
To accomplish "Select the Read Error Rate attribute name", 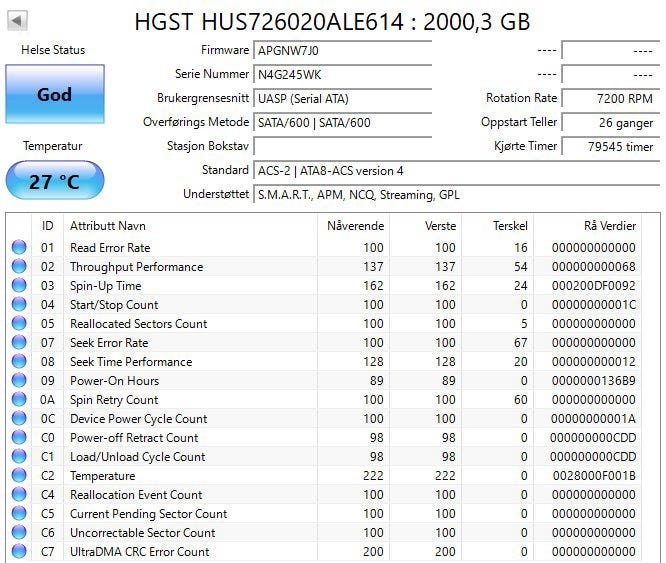I will pyautogui.click(x=110, y=248).
